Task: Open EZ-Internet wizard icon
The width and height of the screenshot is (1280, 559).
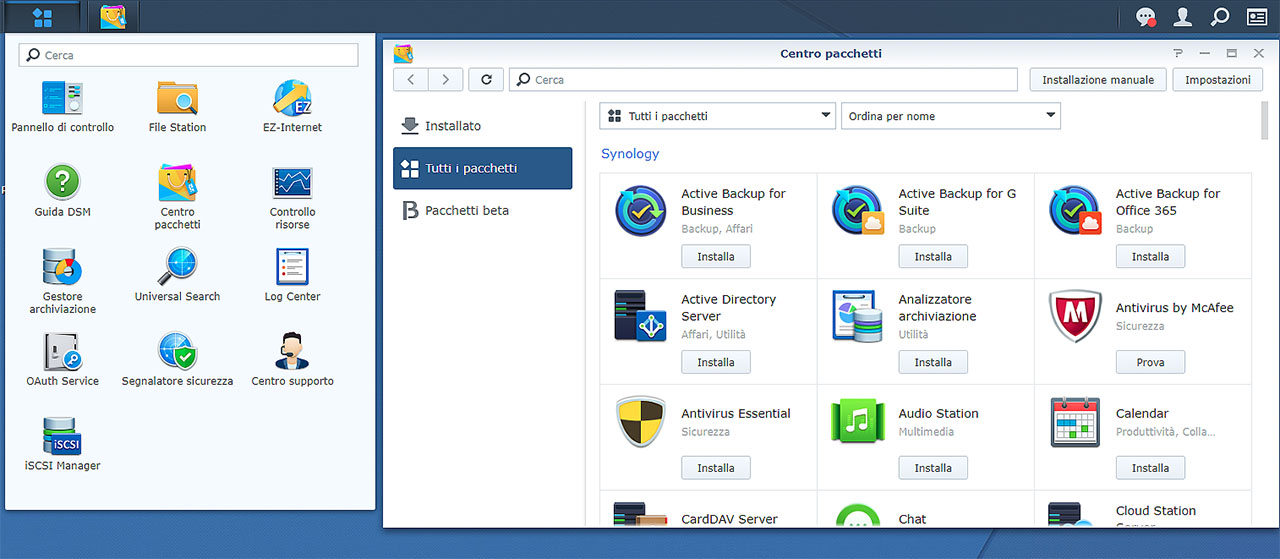Action: 292,99
